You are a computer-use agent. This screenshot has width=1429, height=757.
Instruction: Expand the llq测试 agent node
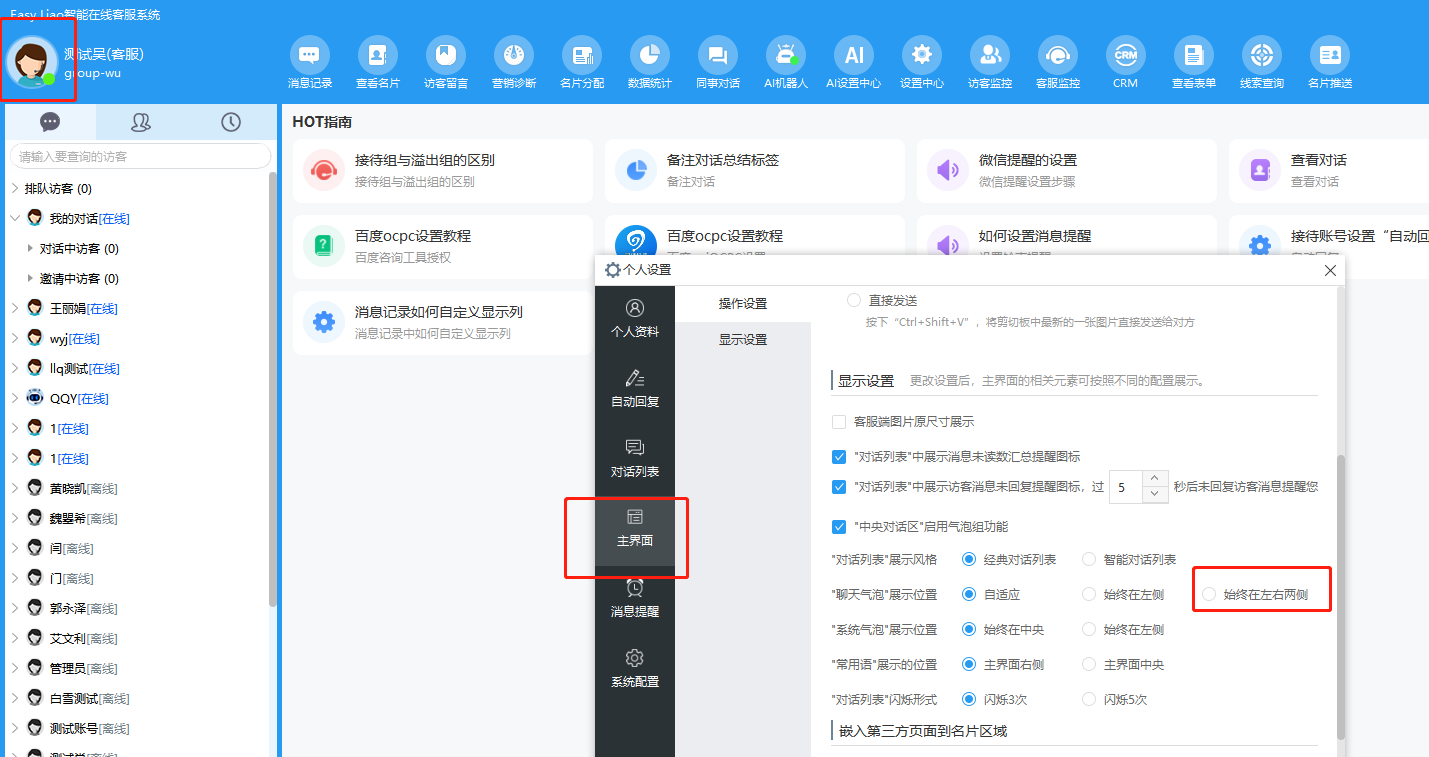[x=14, y=368]
